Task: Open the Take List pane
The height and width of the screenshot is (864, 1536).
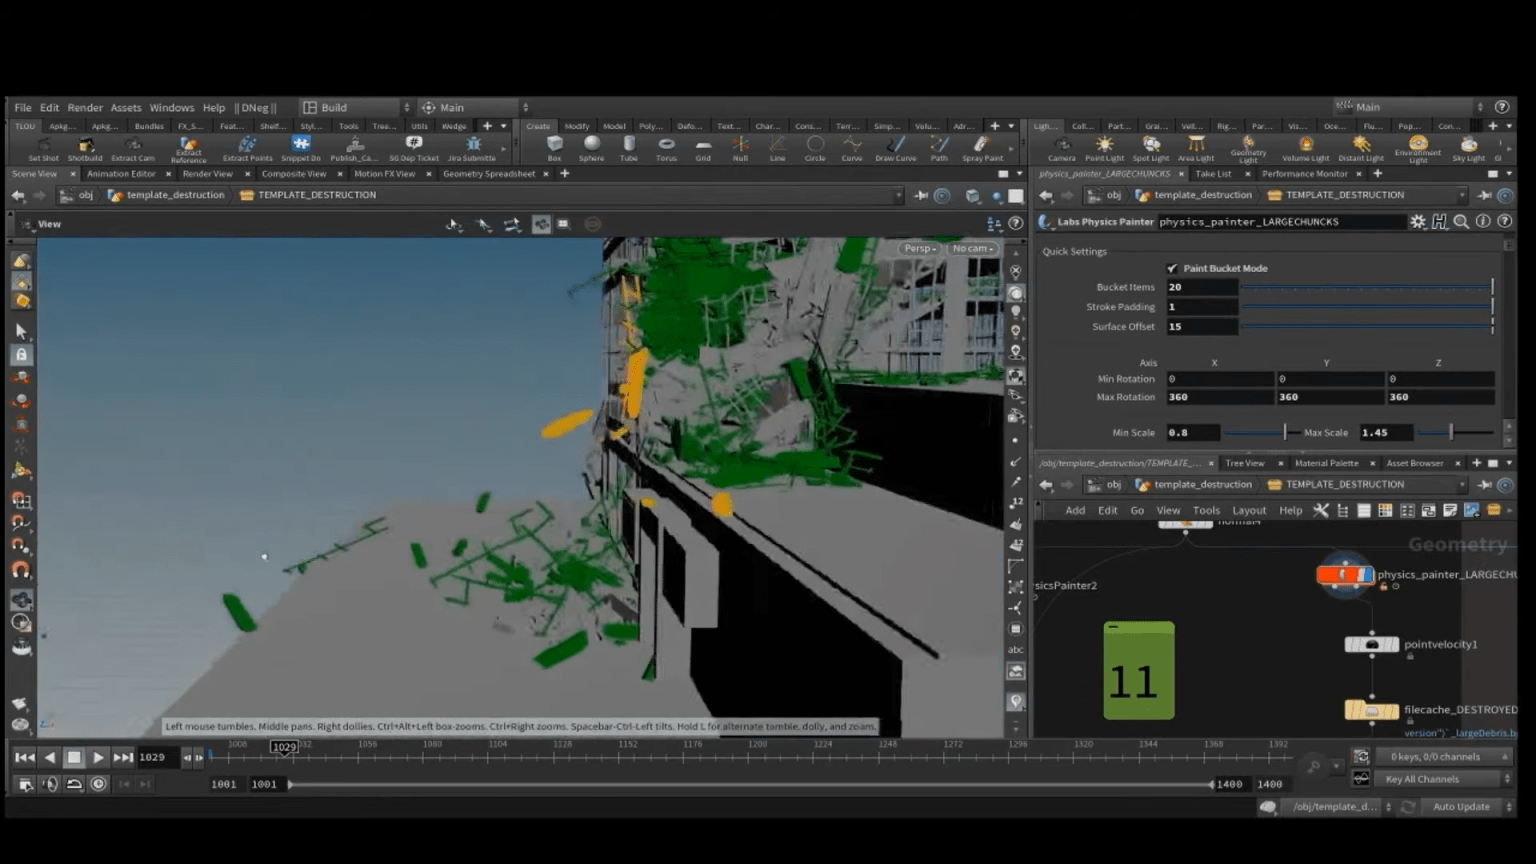Action: pos(1213,173)
